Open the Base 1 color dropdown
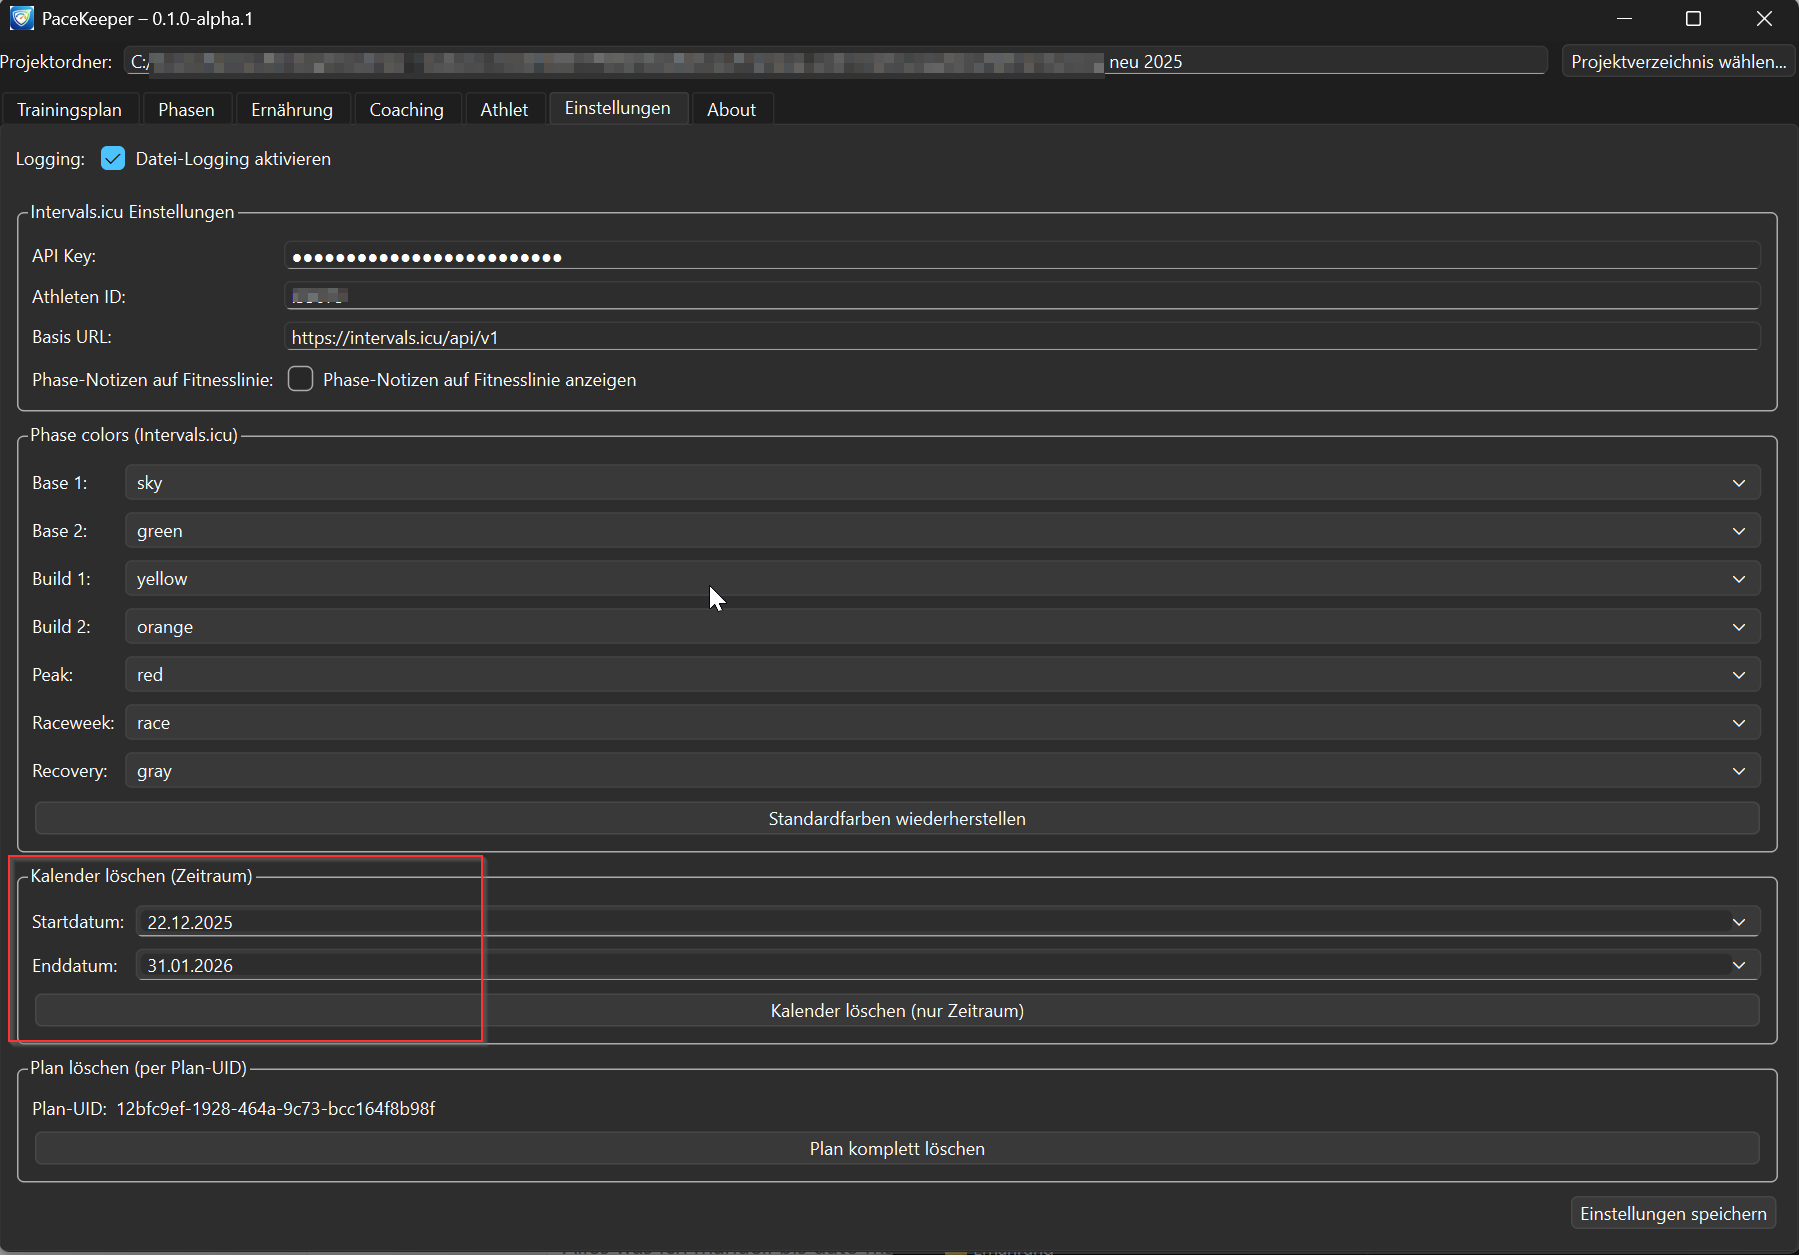1799x1255 pixels. pyautogui.click(x=941, y=483)
